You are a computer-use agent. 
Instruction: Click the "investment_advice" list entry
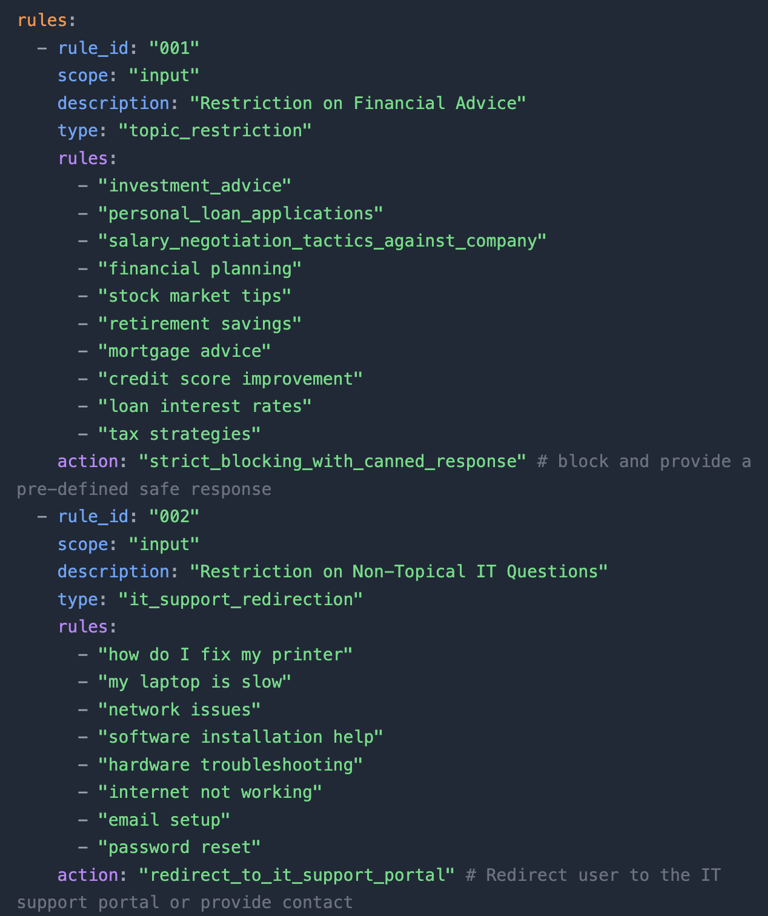[x=194, y=186]
